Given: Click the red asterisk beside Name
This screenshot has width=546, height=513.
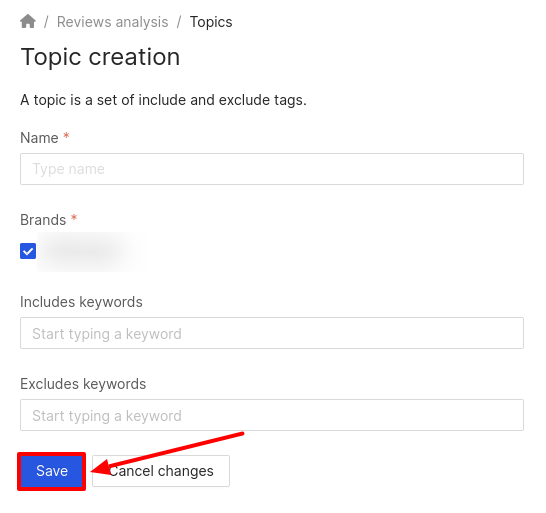Looking at the screenshot, I should click(x=66, y=135).
